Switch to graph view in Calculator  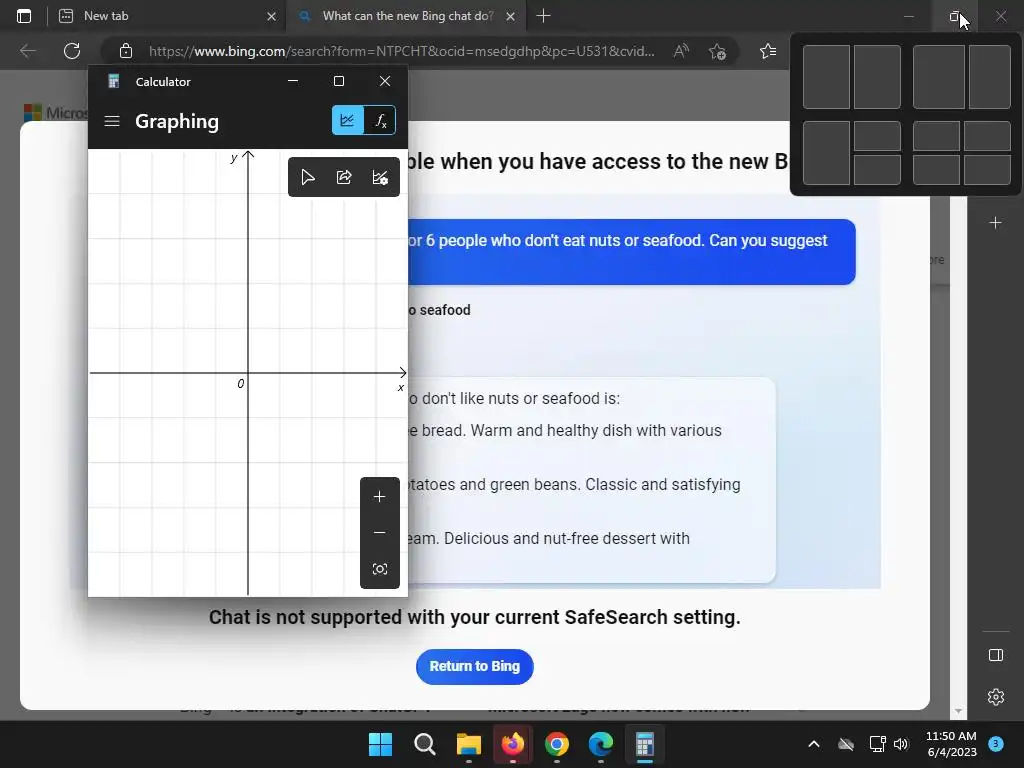tap(347, 121)
